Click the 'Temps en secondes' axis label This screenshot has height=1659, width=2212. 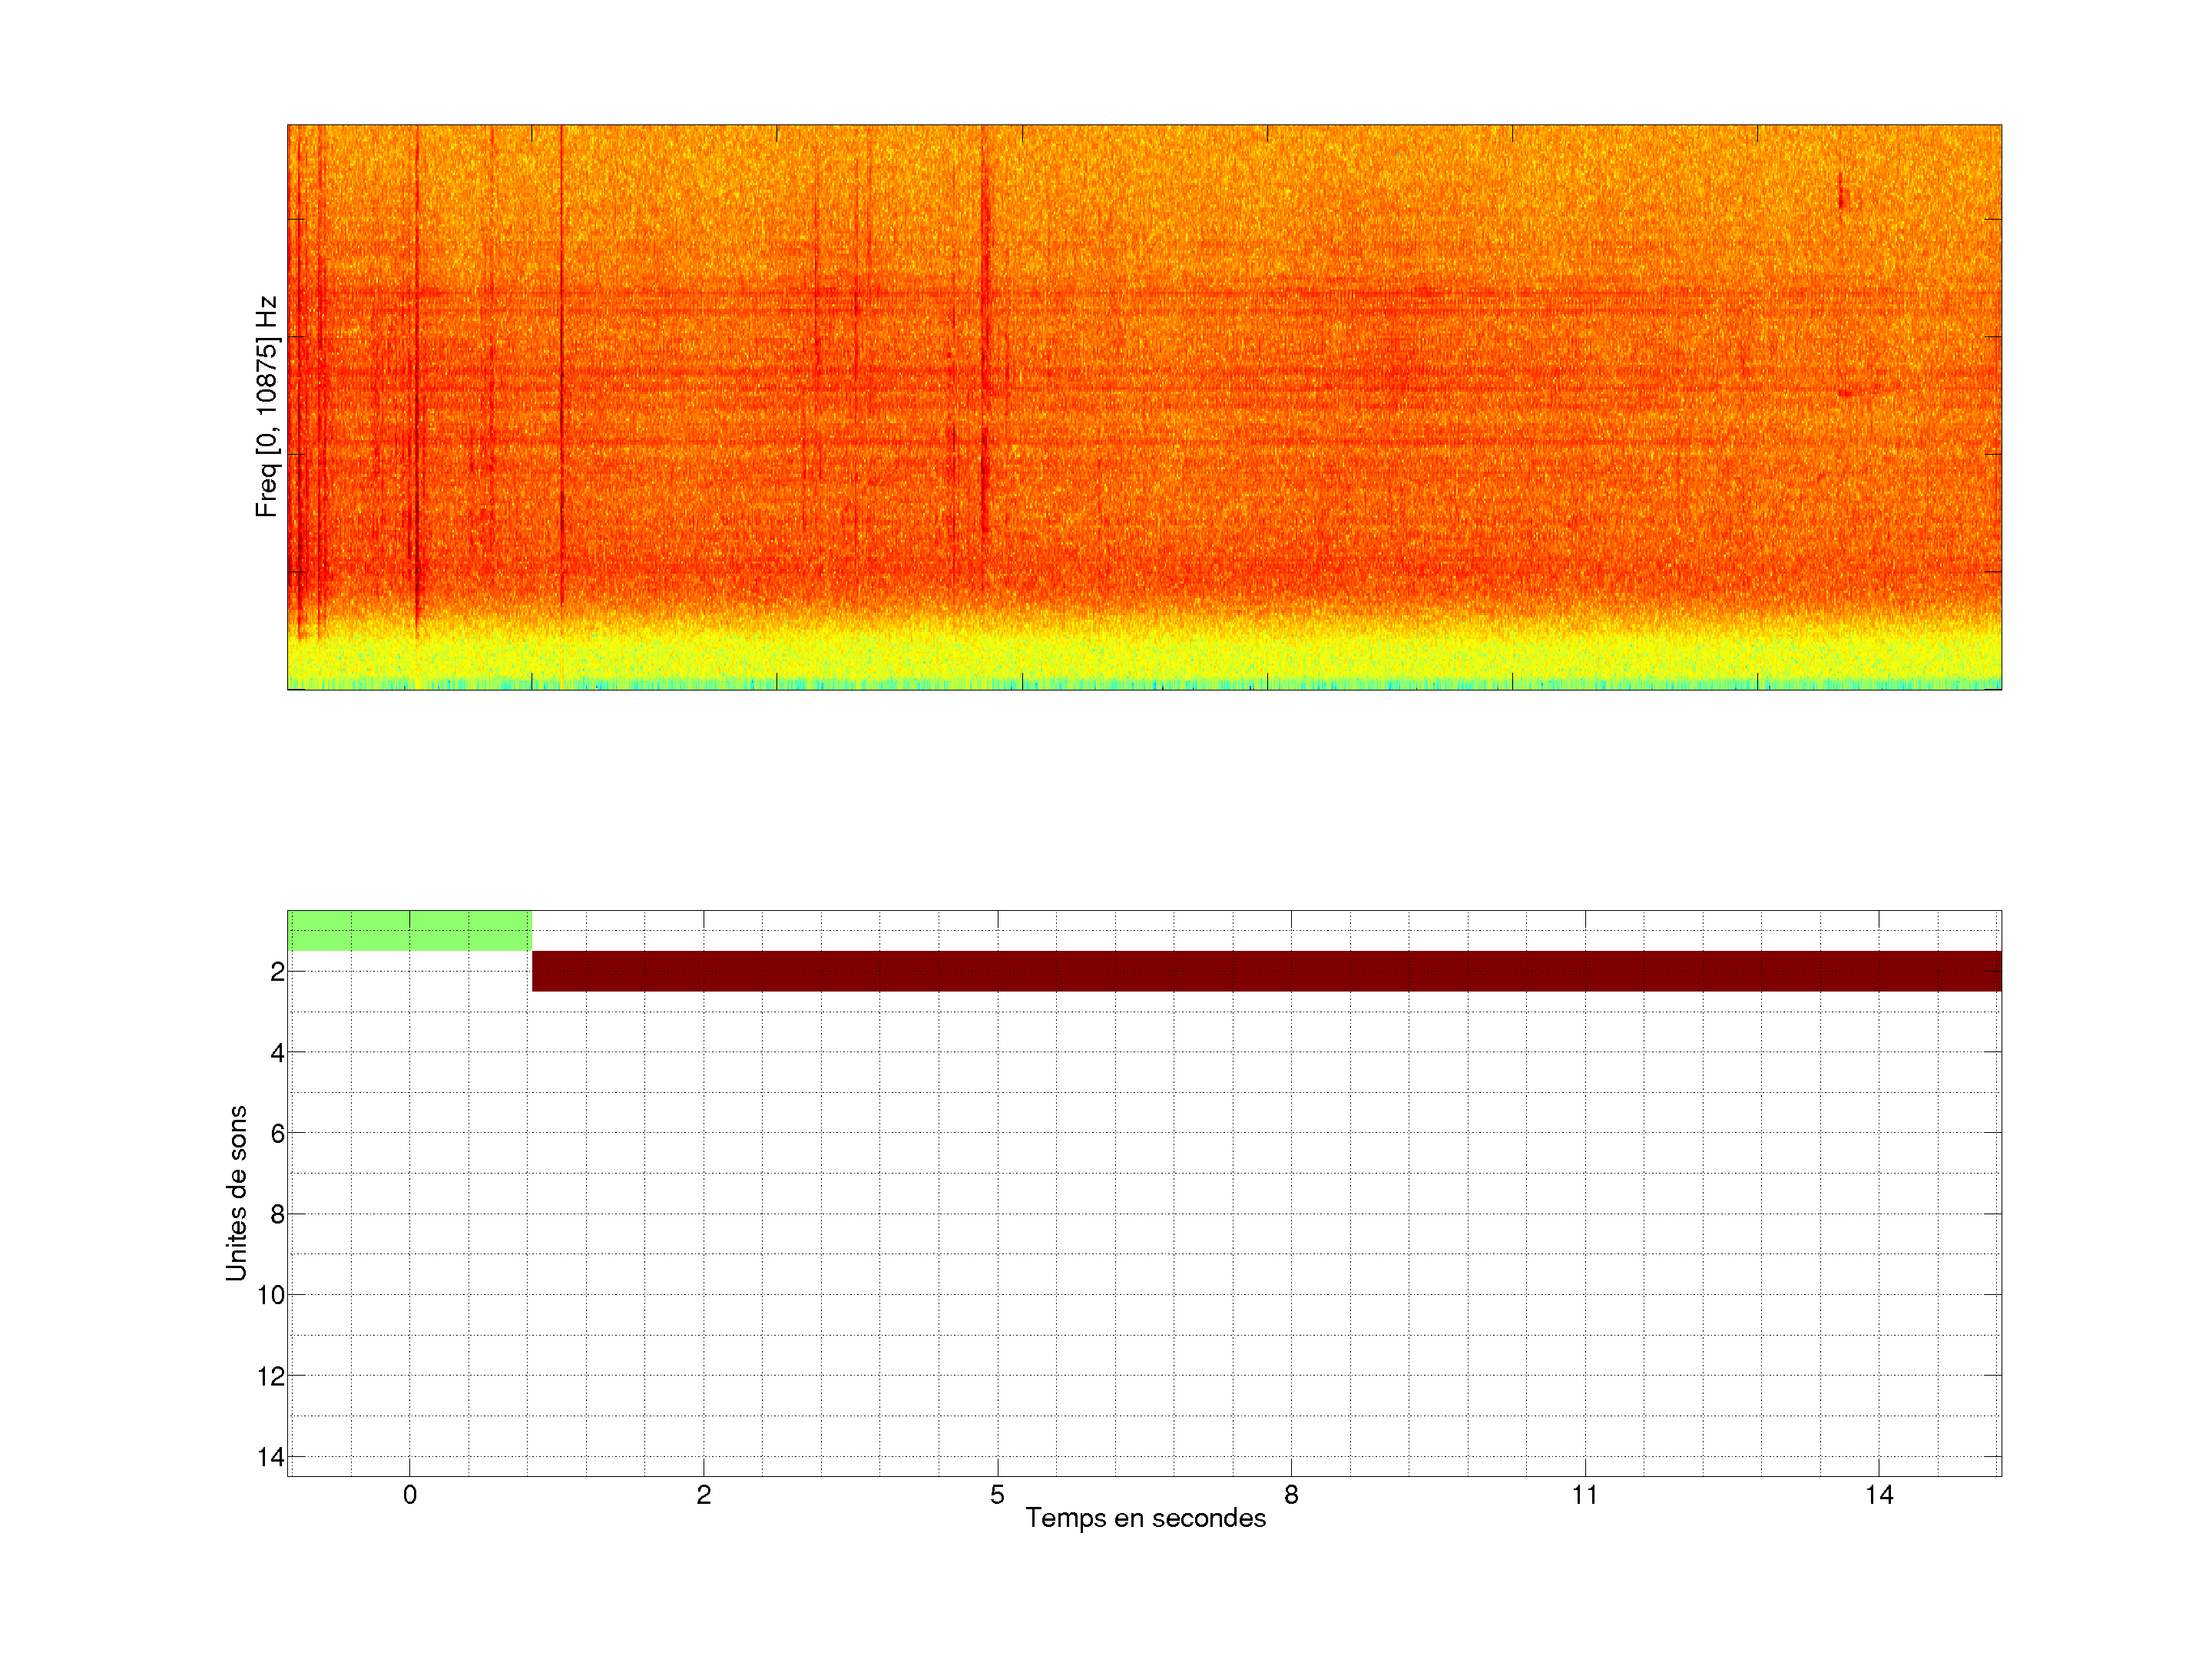point(1145,1518)
